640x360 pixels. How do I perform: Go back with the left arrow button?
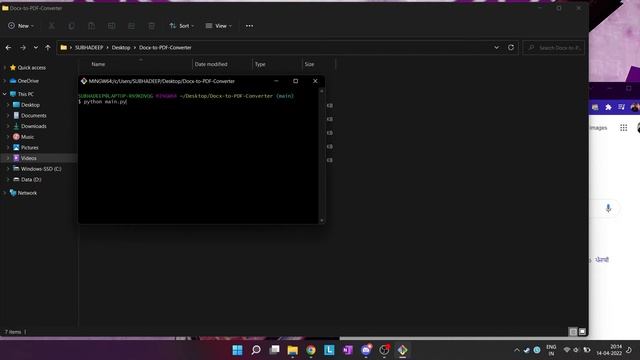point(8,48)
